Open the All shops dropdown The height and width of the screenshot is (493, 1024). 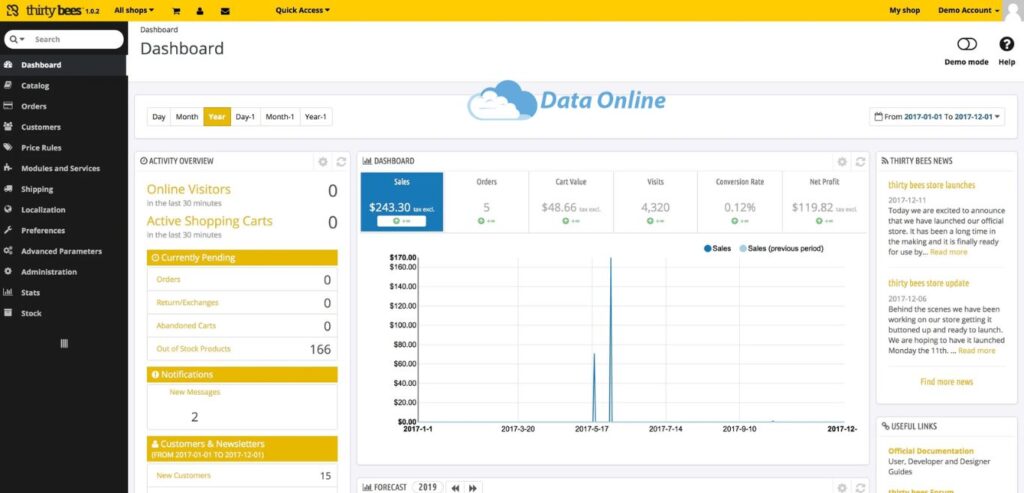pyautogui.click(x=134, y=10)
